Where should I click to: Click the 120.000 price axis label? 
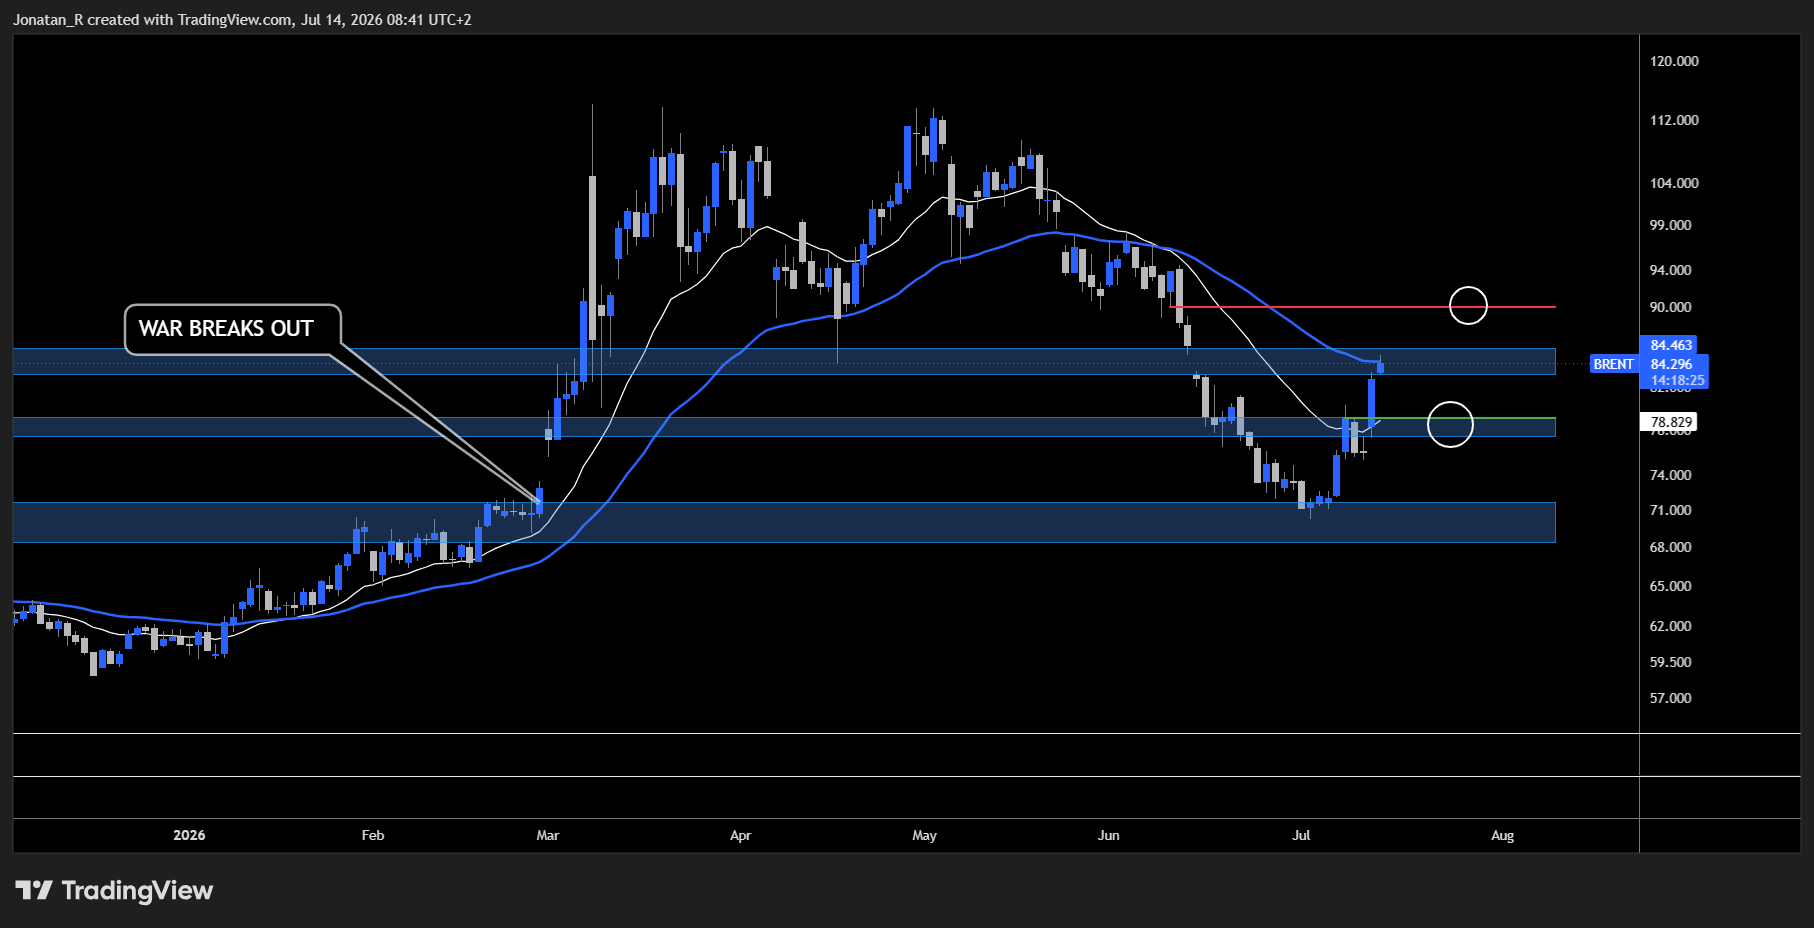pyautogui.click(x=1674, y=61)
